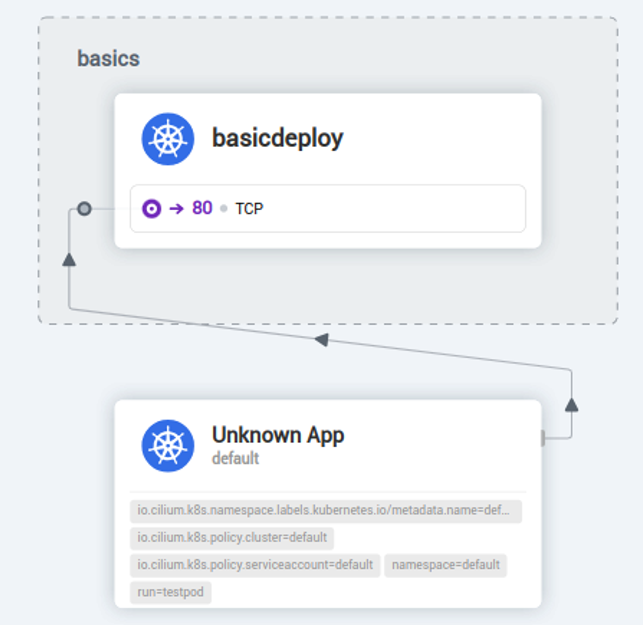Viewport: 643px width, 625px height.
Task: Click the arrowhead on the right vertical line
Action: coord(571,404)
